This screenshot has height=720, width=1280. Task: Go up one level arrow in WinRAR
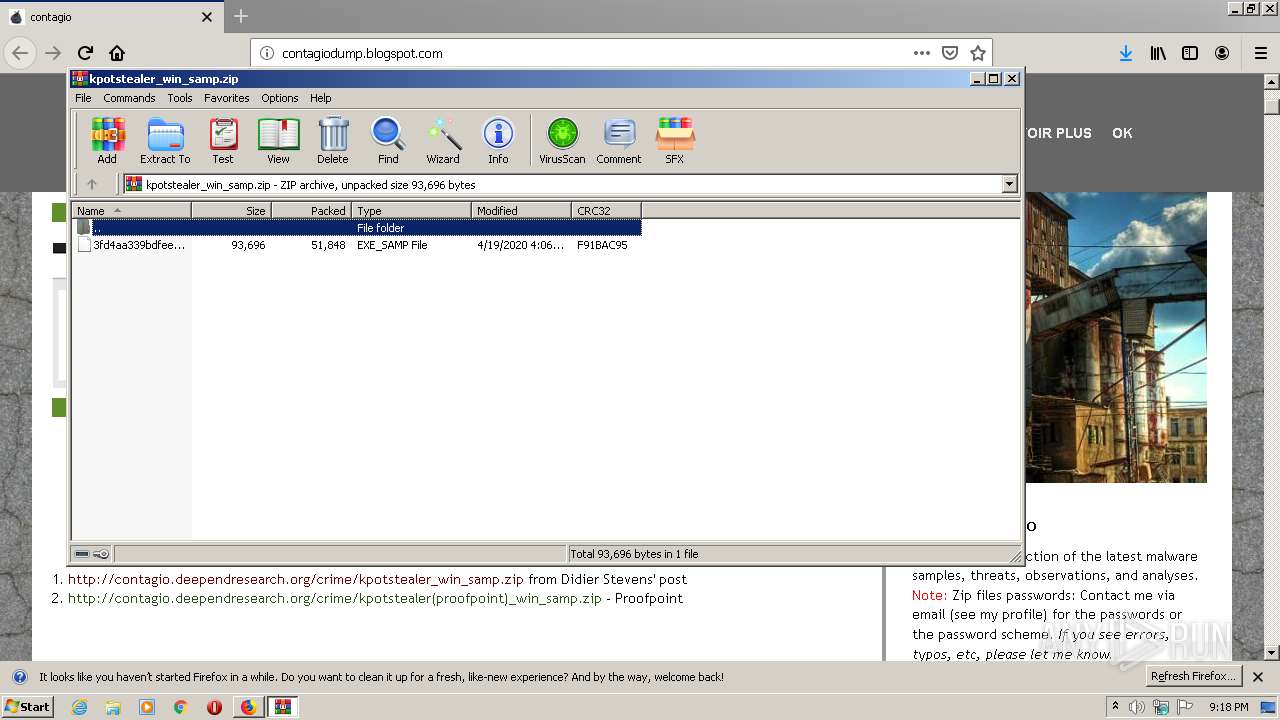pos(92,184)
